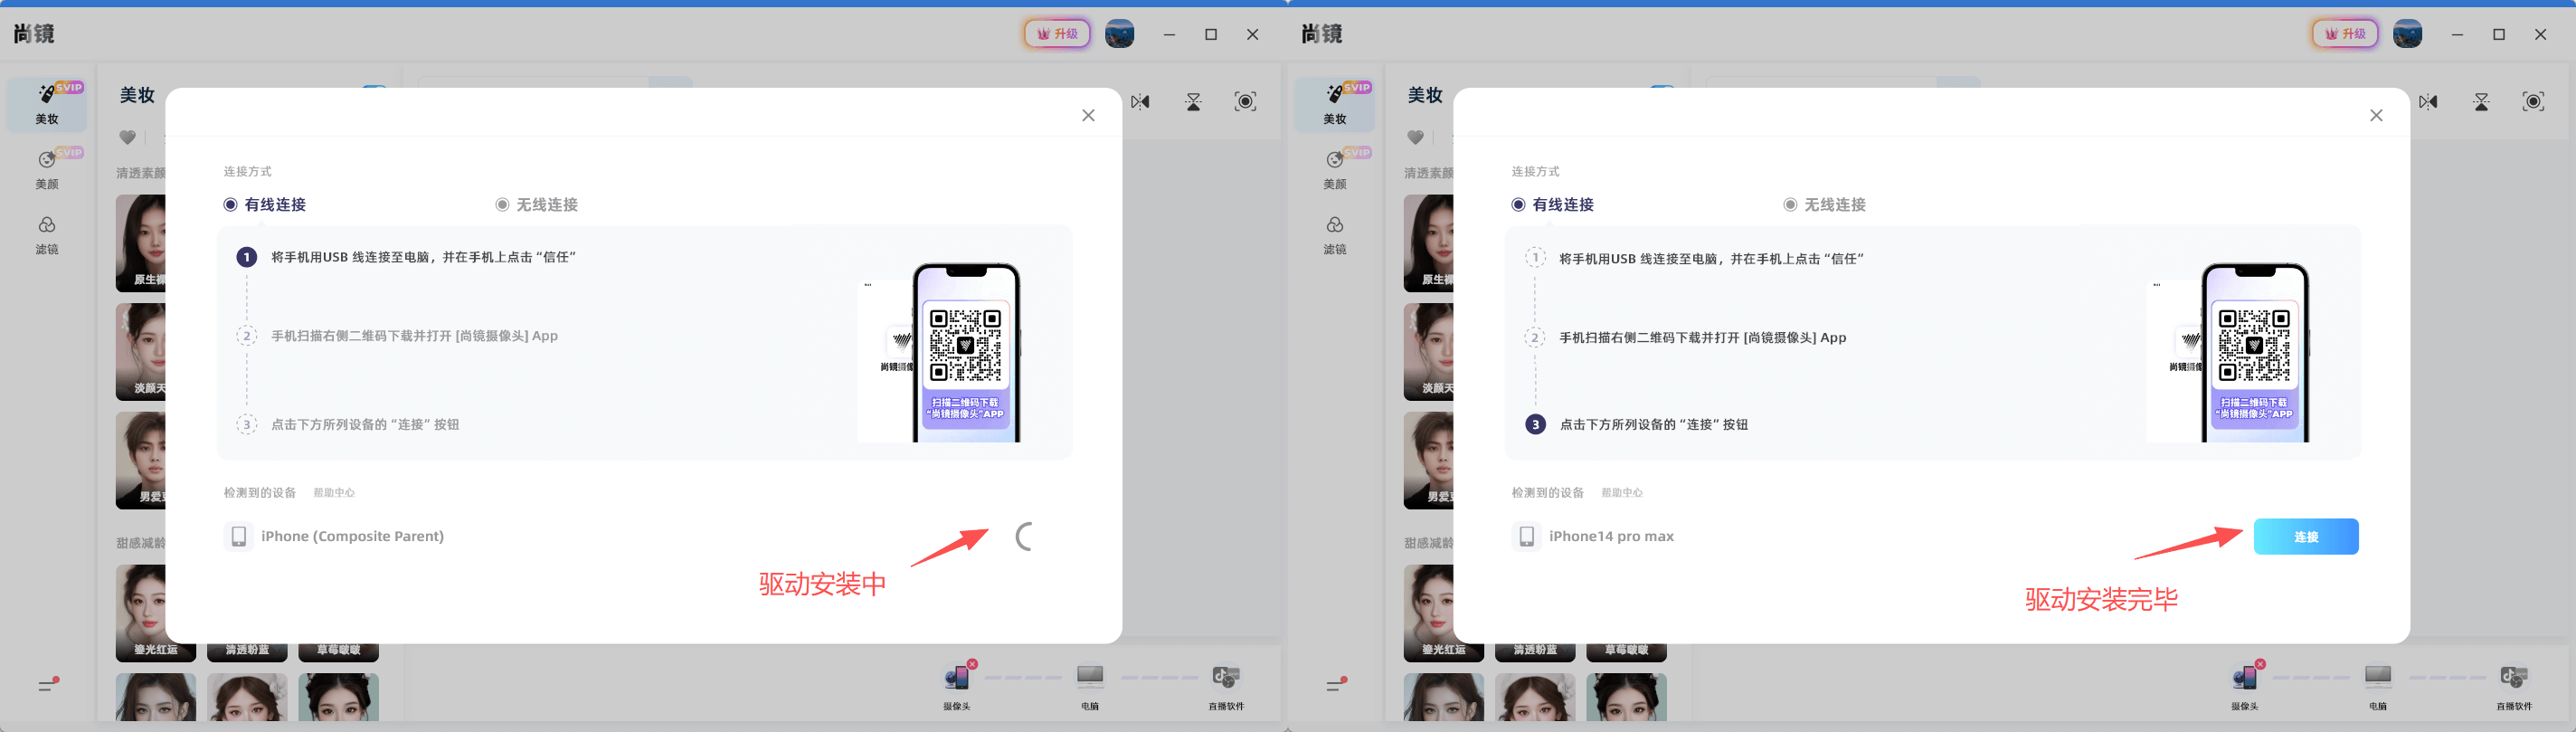Click step text "点击下方所列设备的" in iPhone14 pro max dialog

pyautogui.click(x=1617, y=425)
